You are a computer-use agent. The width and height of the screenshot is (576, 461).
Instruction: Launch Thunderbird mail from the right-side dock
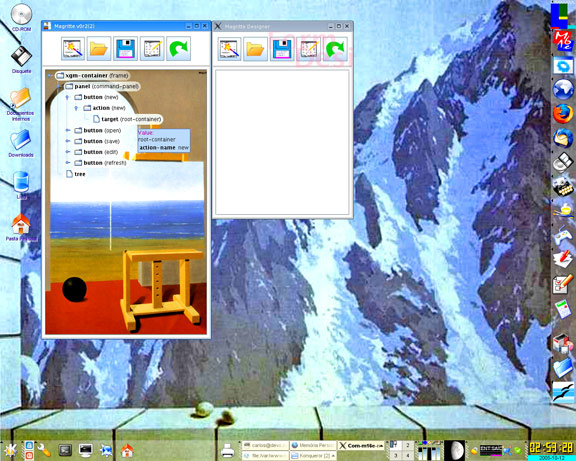[x=563, y=137]
